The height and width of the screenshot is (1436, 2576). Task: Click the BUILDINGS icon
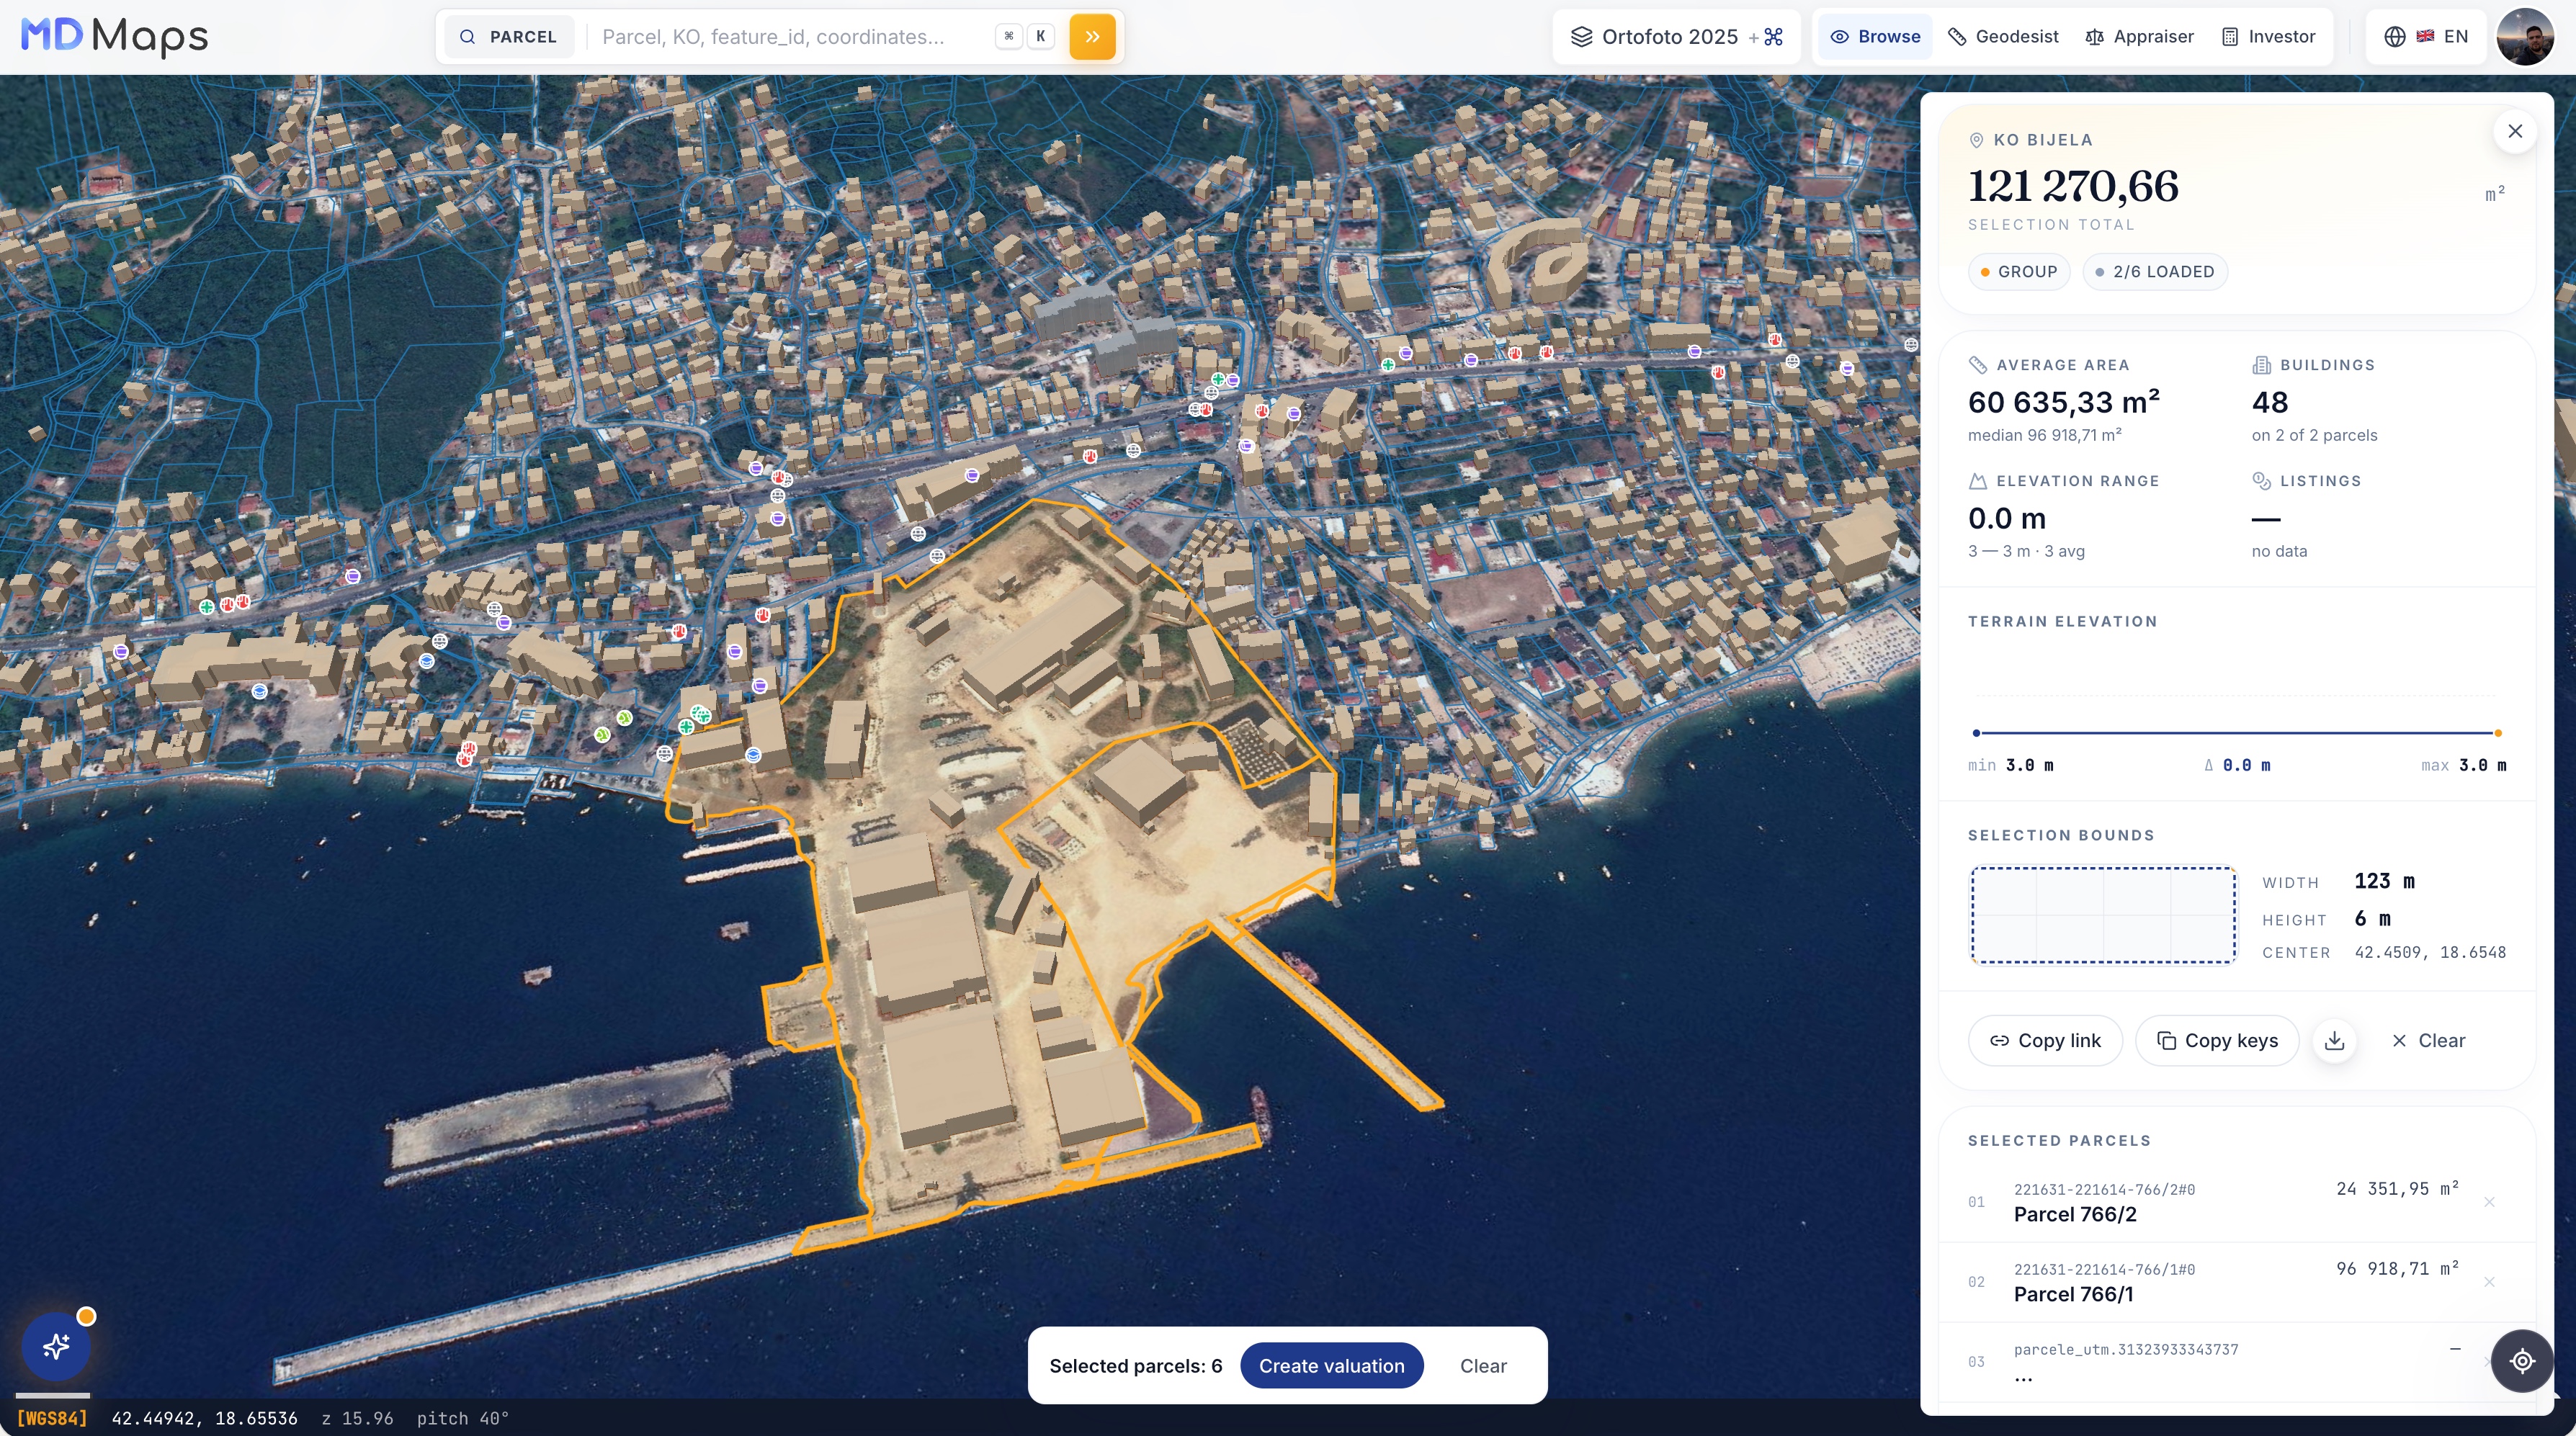(2261, 365)
